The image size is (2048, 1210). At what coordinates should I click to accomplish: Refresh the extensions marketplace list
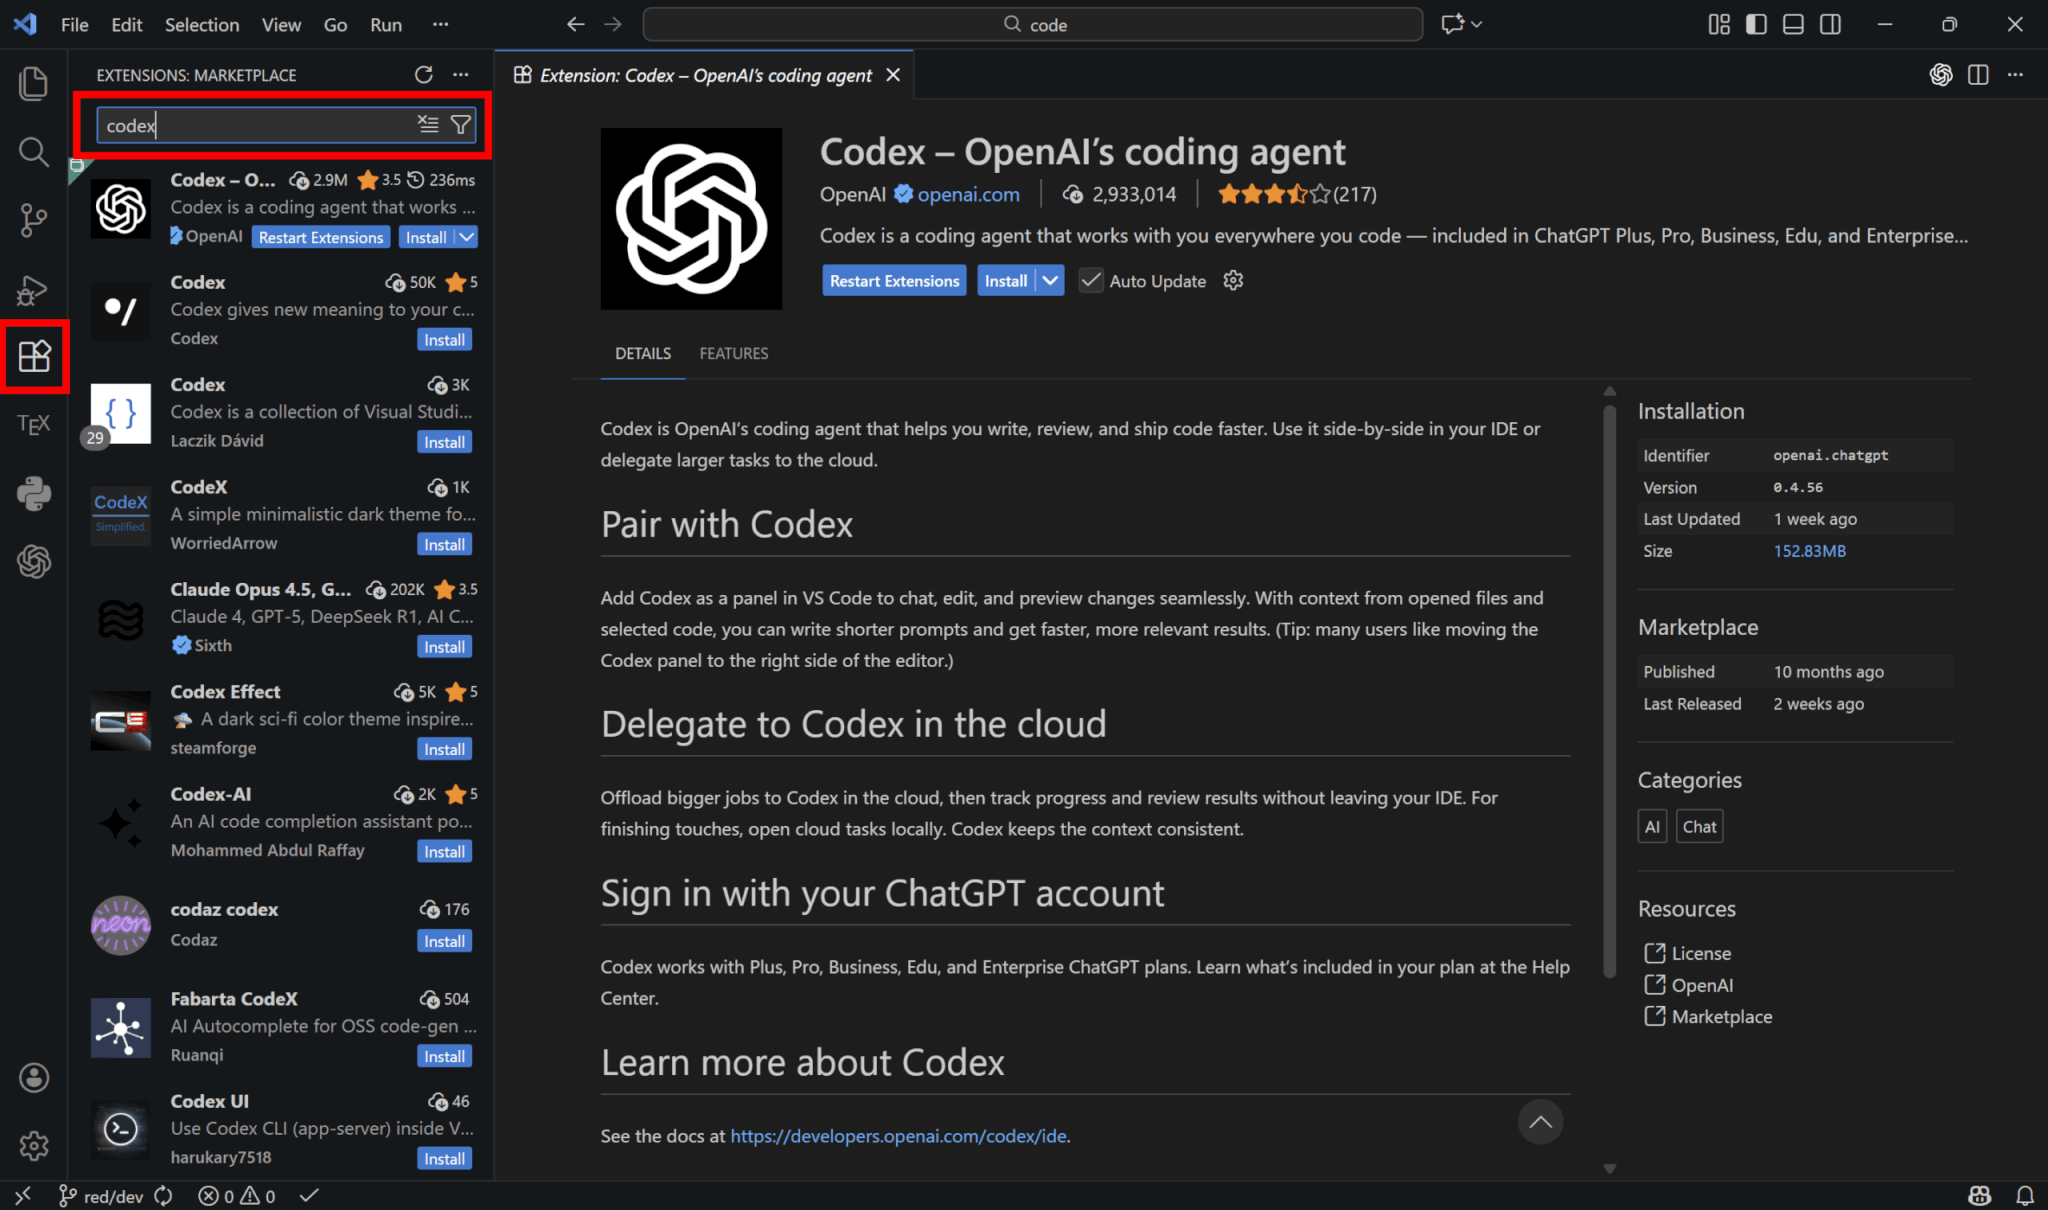pos(424,75)
